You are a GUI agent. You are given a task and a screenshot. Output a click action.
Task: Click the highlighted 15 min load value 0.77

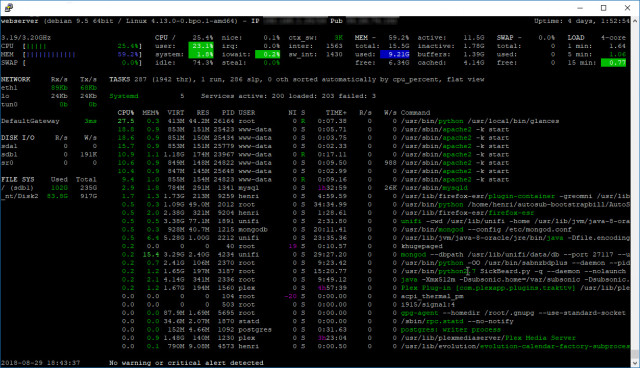pos(613,63)
